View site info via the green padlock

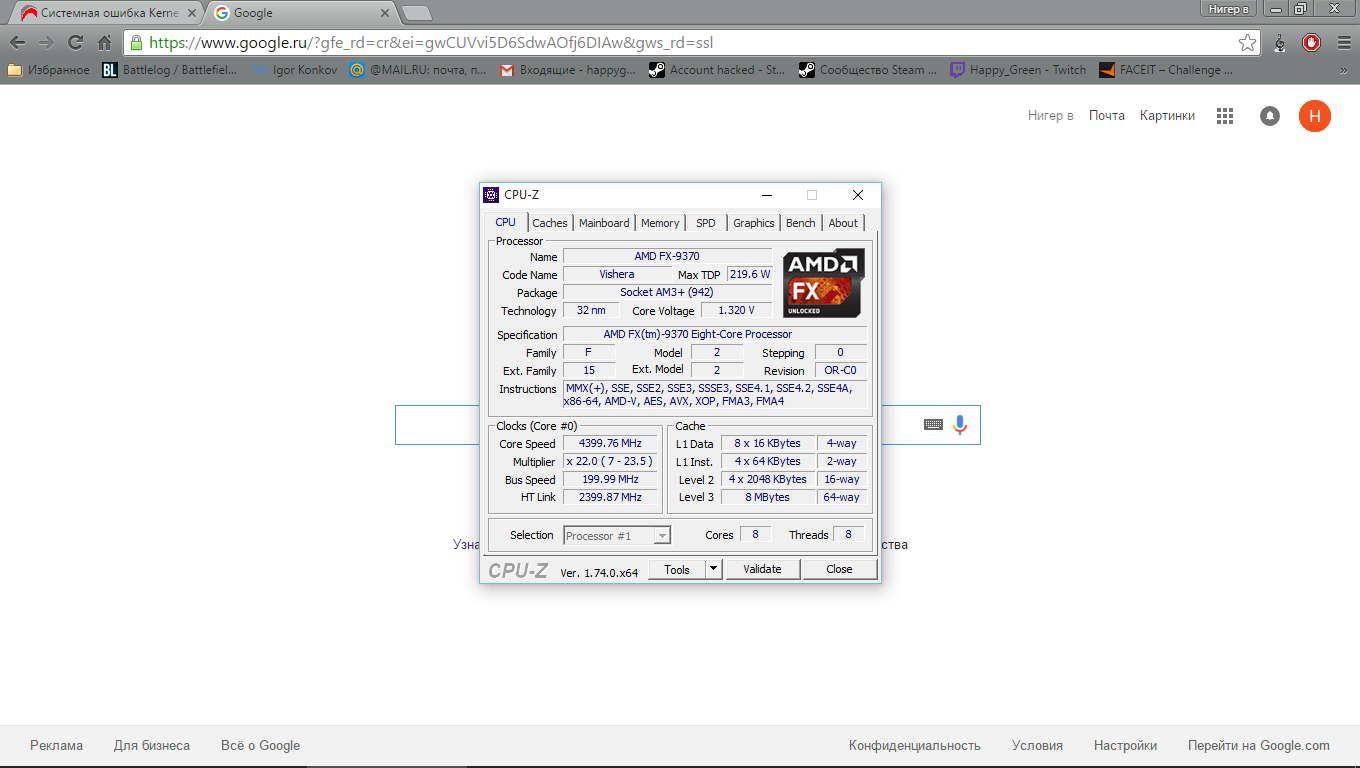[137, 43]
